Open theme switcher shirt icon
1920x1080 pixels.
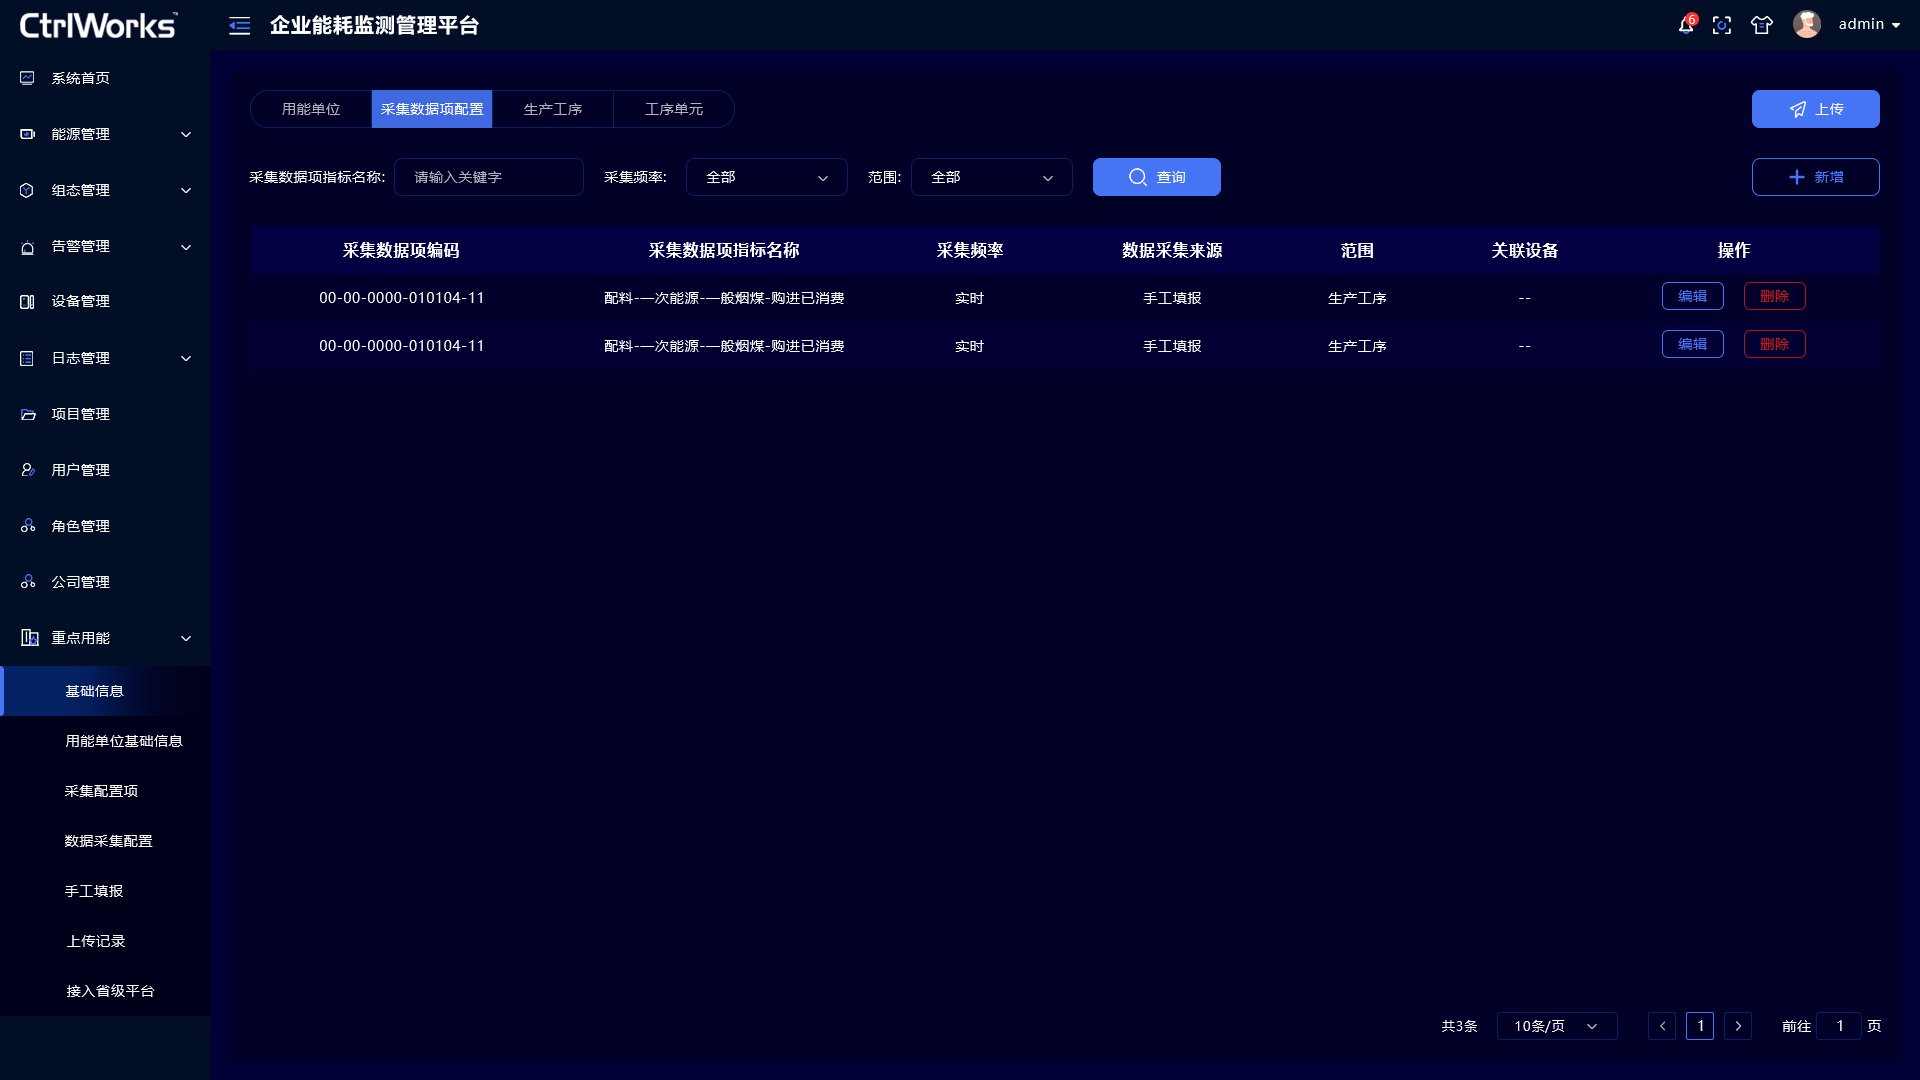coord(1762,25)
